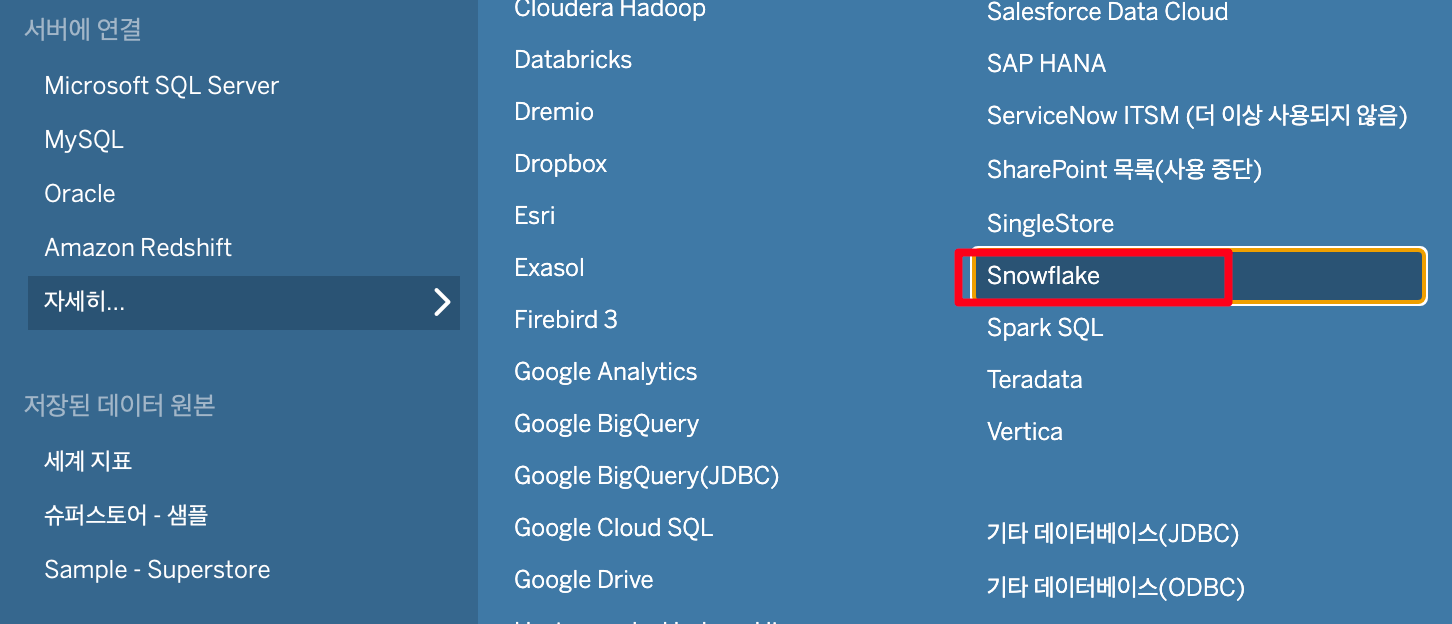Choose Dremio connector
The width and height of the screenshot is (1452, 624).
(x=554, y=112)
